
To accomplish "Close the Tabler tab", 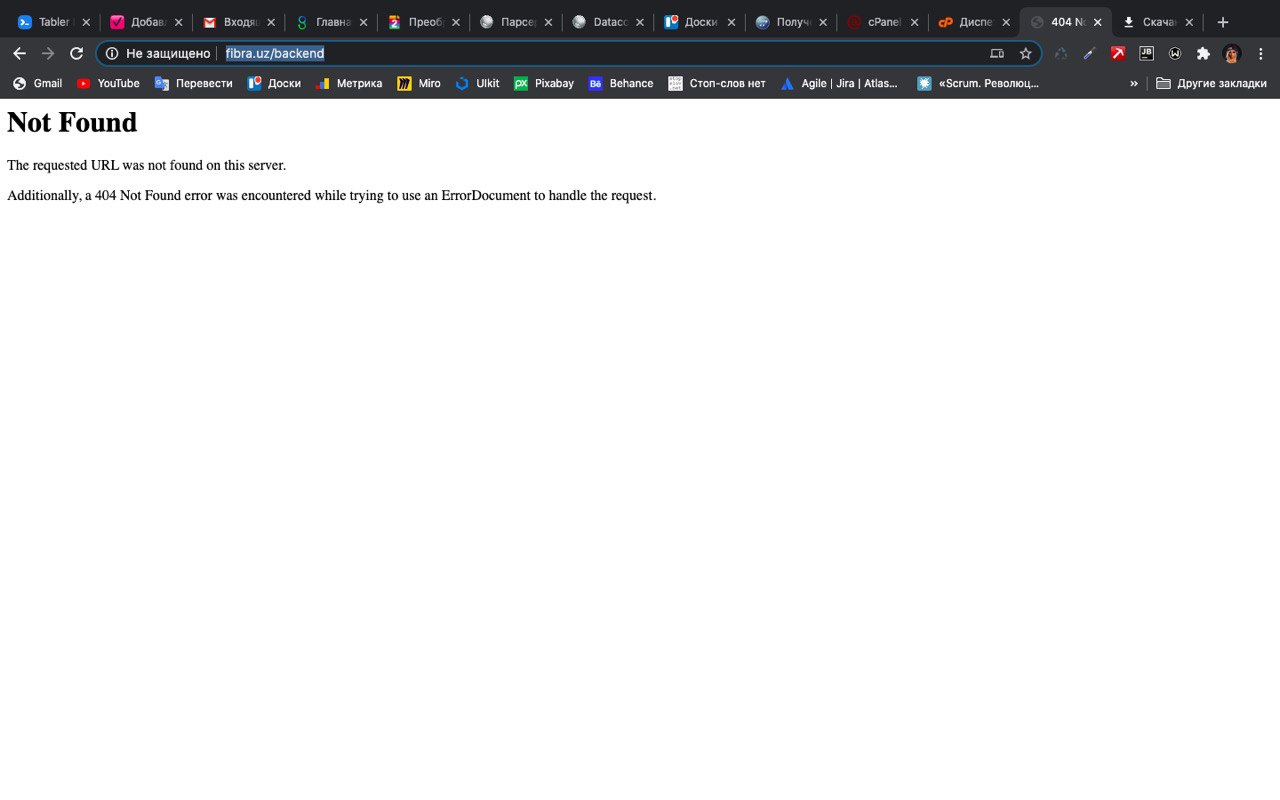I will (x=86, y=22).
